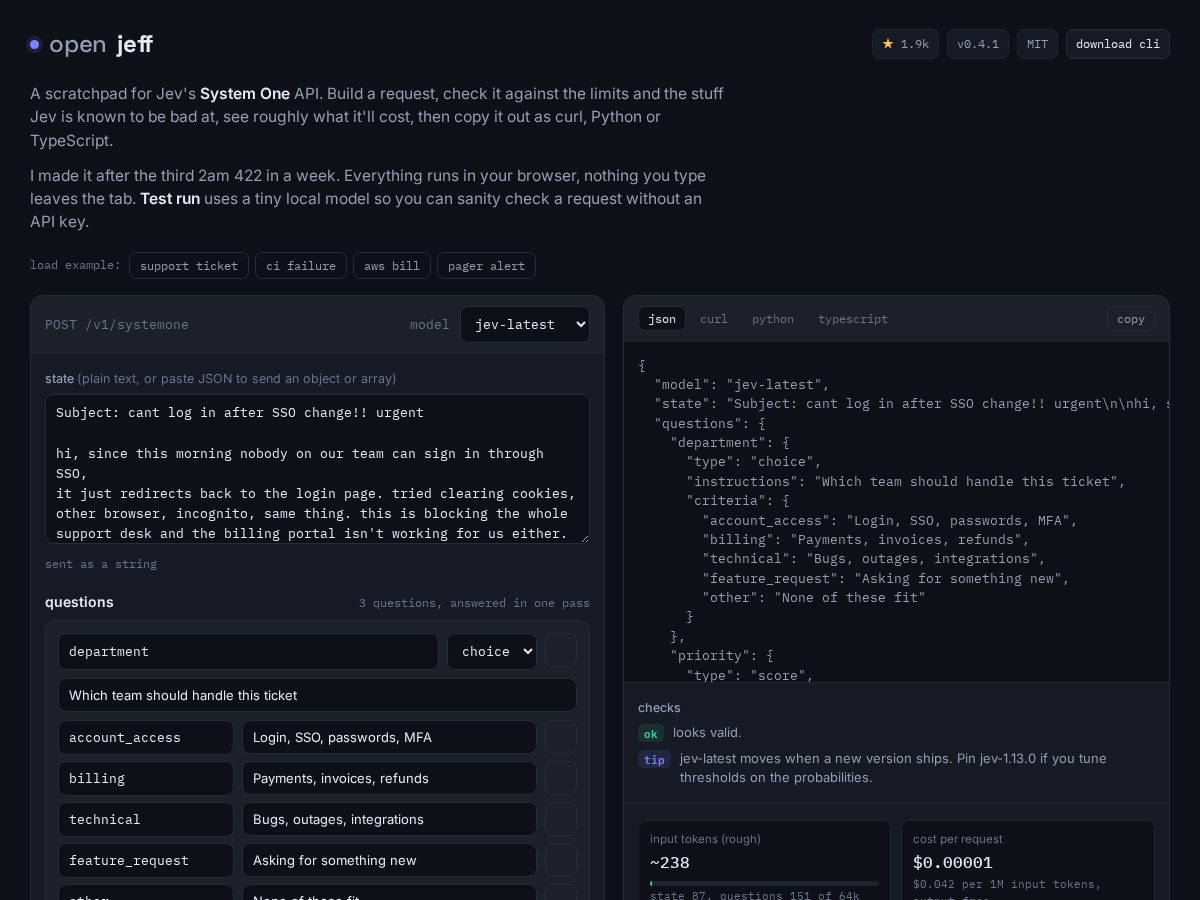Switch to the python tab

point(773,319)
